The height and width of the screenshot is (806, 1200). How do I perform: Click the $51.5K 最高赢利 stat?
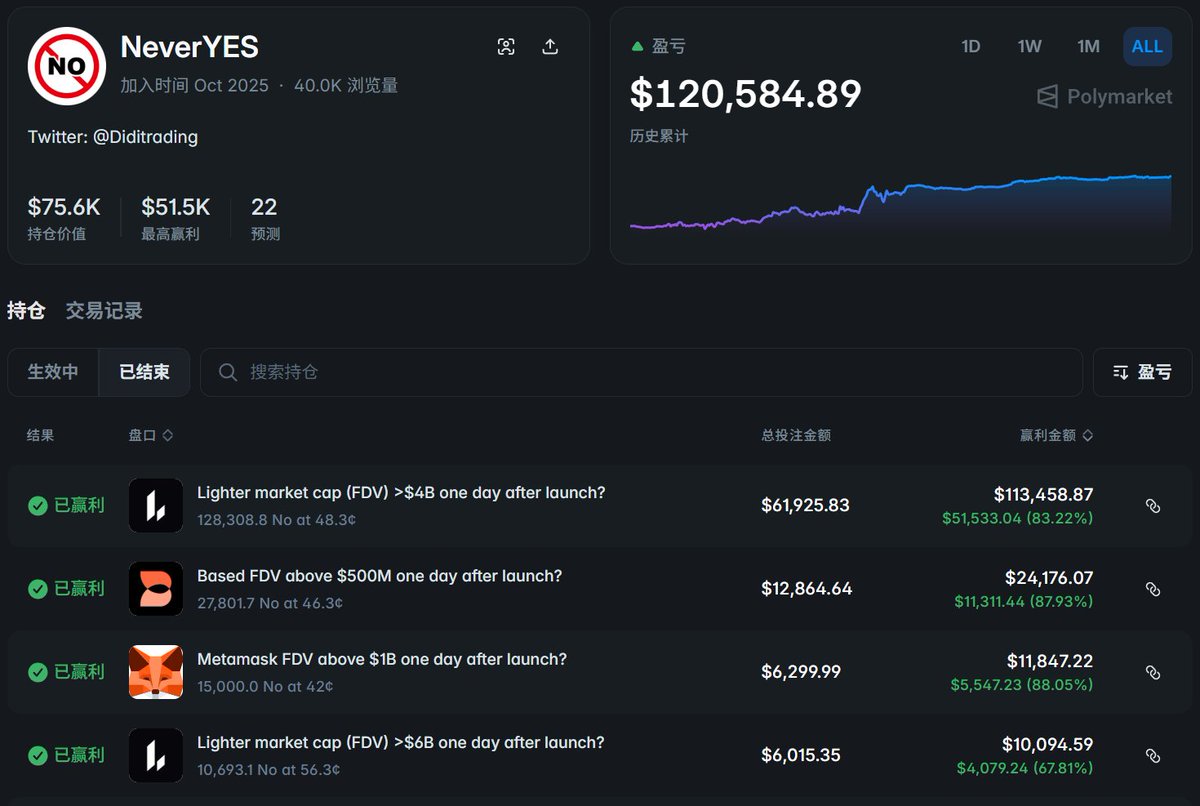click(176, 218)
